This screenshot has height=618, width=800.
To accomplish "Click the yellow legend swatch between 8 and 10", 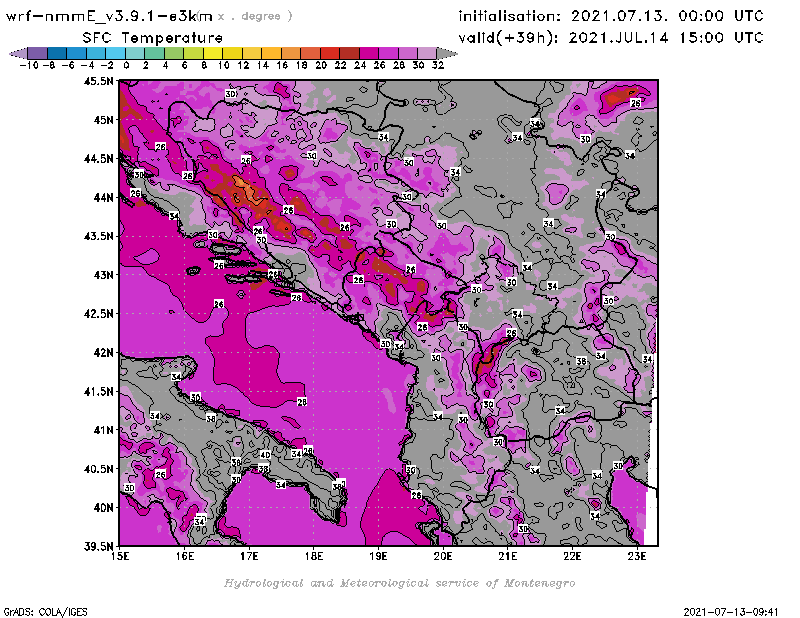I will [x=213, y=53].
